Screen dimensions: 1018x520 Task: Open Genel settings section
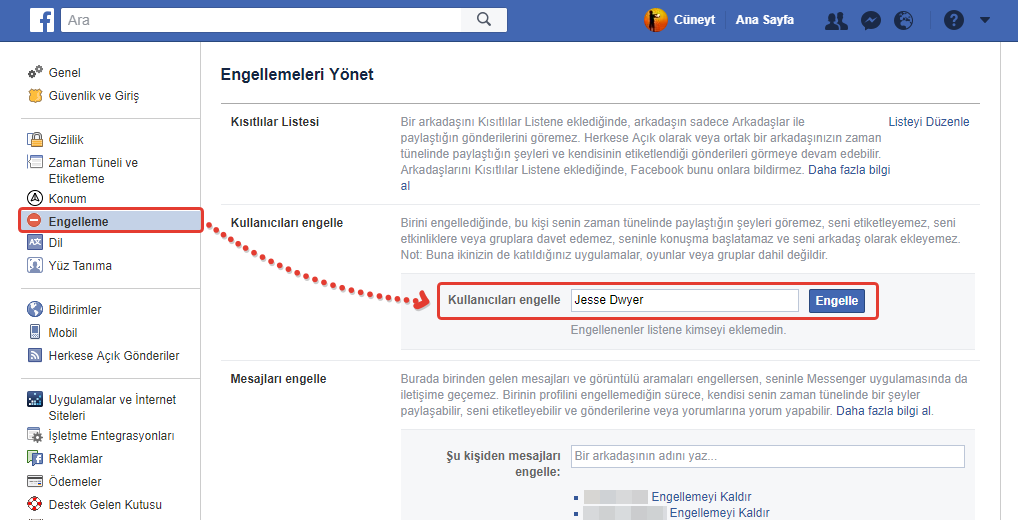click(64, 73)
